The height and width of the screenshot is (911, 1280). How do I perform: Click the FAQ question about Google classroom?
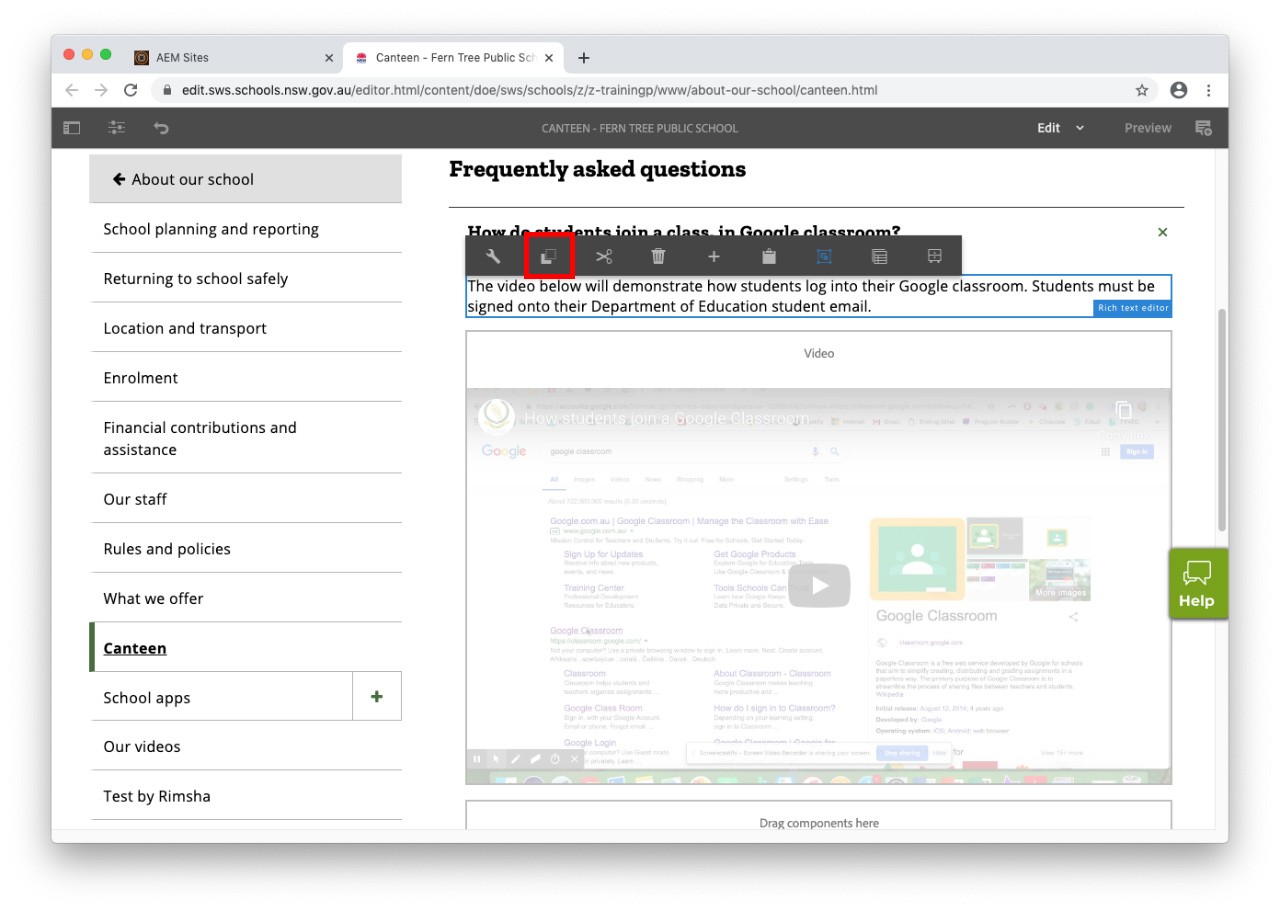pos(684,232)
